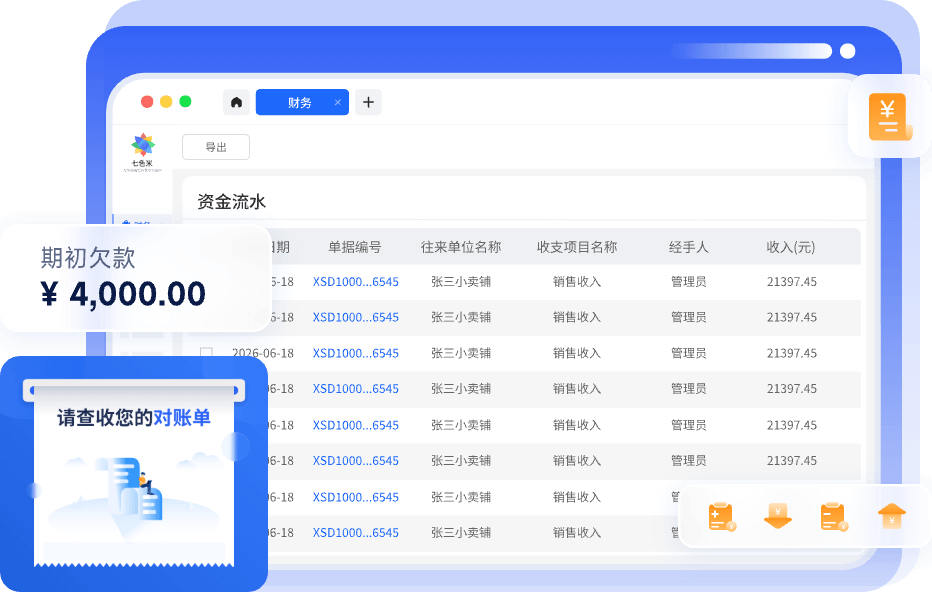
Task: Select the clipboard-with-minus yen icon
Action: [x=835, y=516]
